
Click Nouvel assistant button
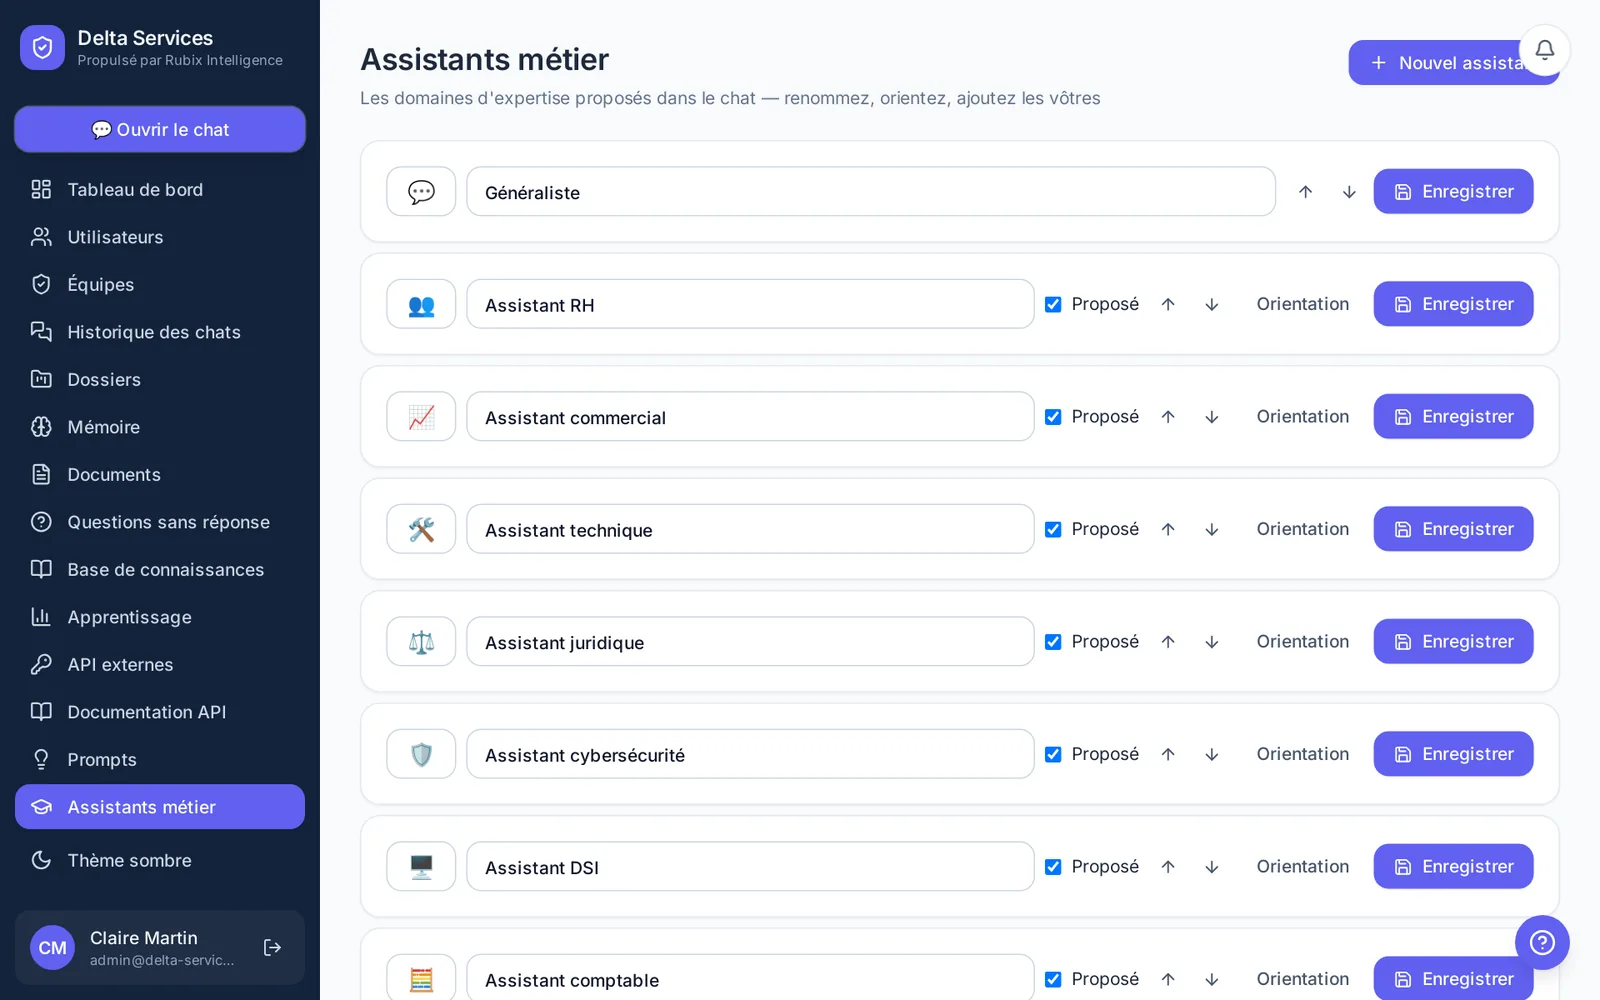click(1453, 63)
